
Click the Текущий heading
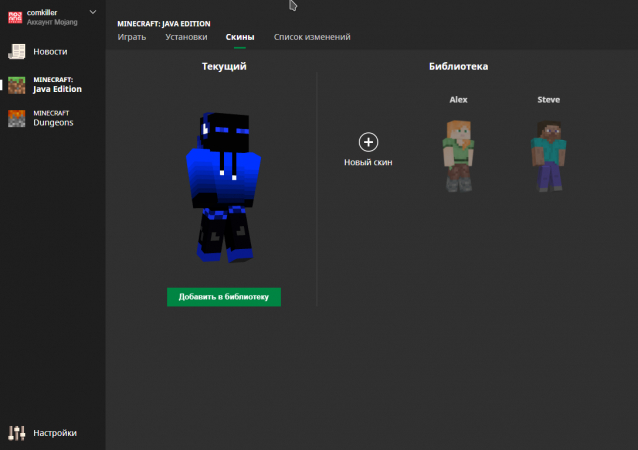click(224, 66)
